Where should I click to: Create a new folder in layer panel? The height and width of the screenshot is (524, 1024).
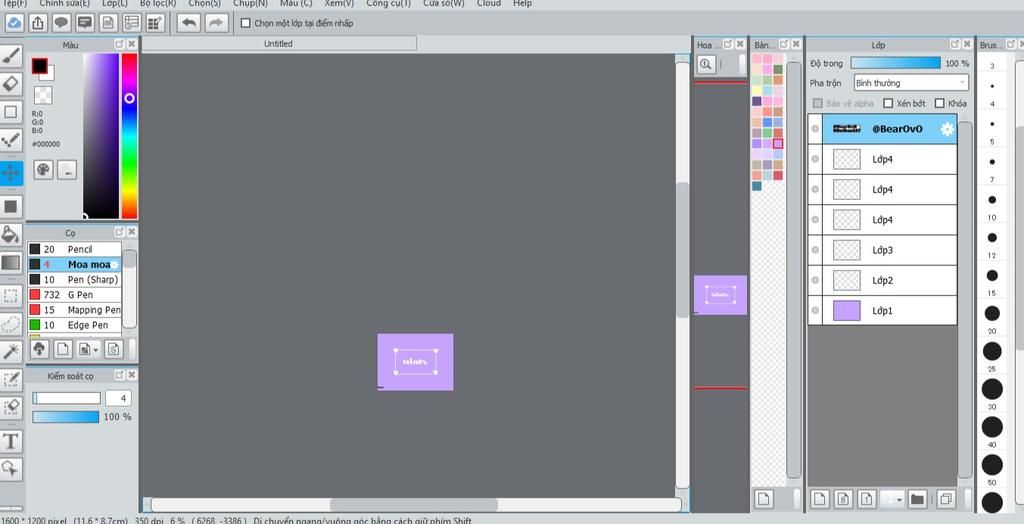tap(917, 499)
